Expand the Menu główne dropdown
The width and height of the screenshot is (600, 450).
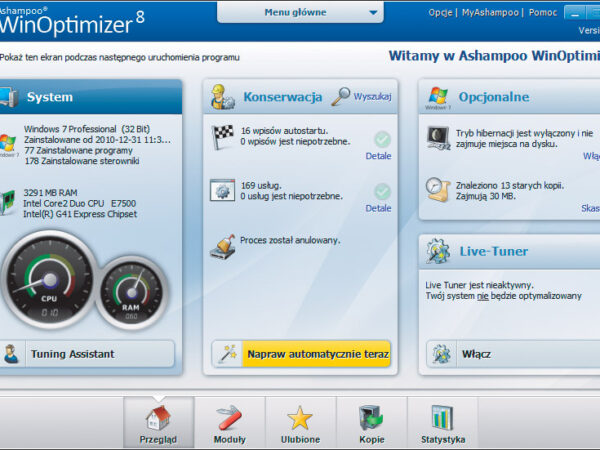(x=300, y=12)
